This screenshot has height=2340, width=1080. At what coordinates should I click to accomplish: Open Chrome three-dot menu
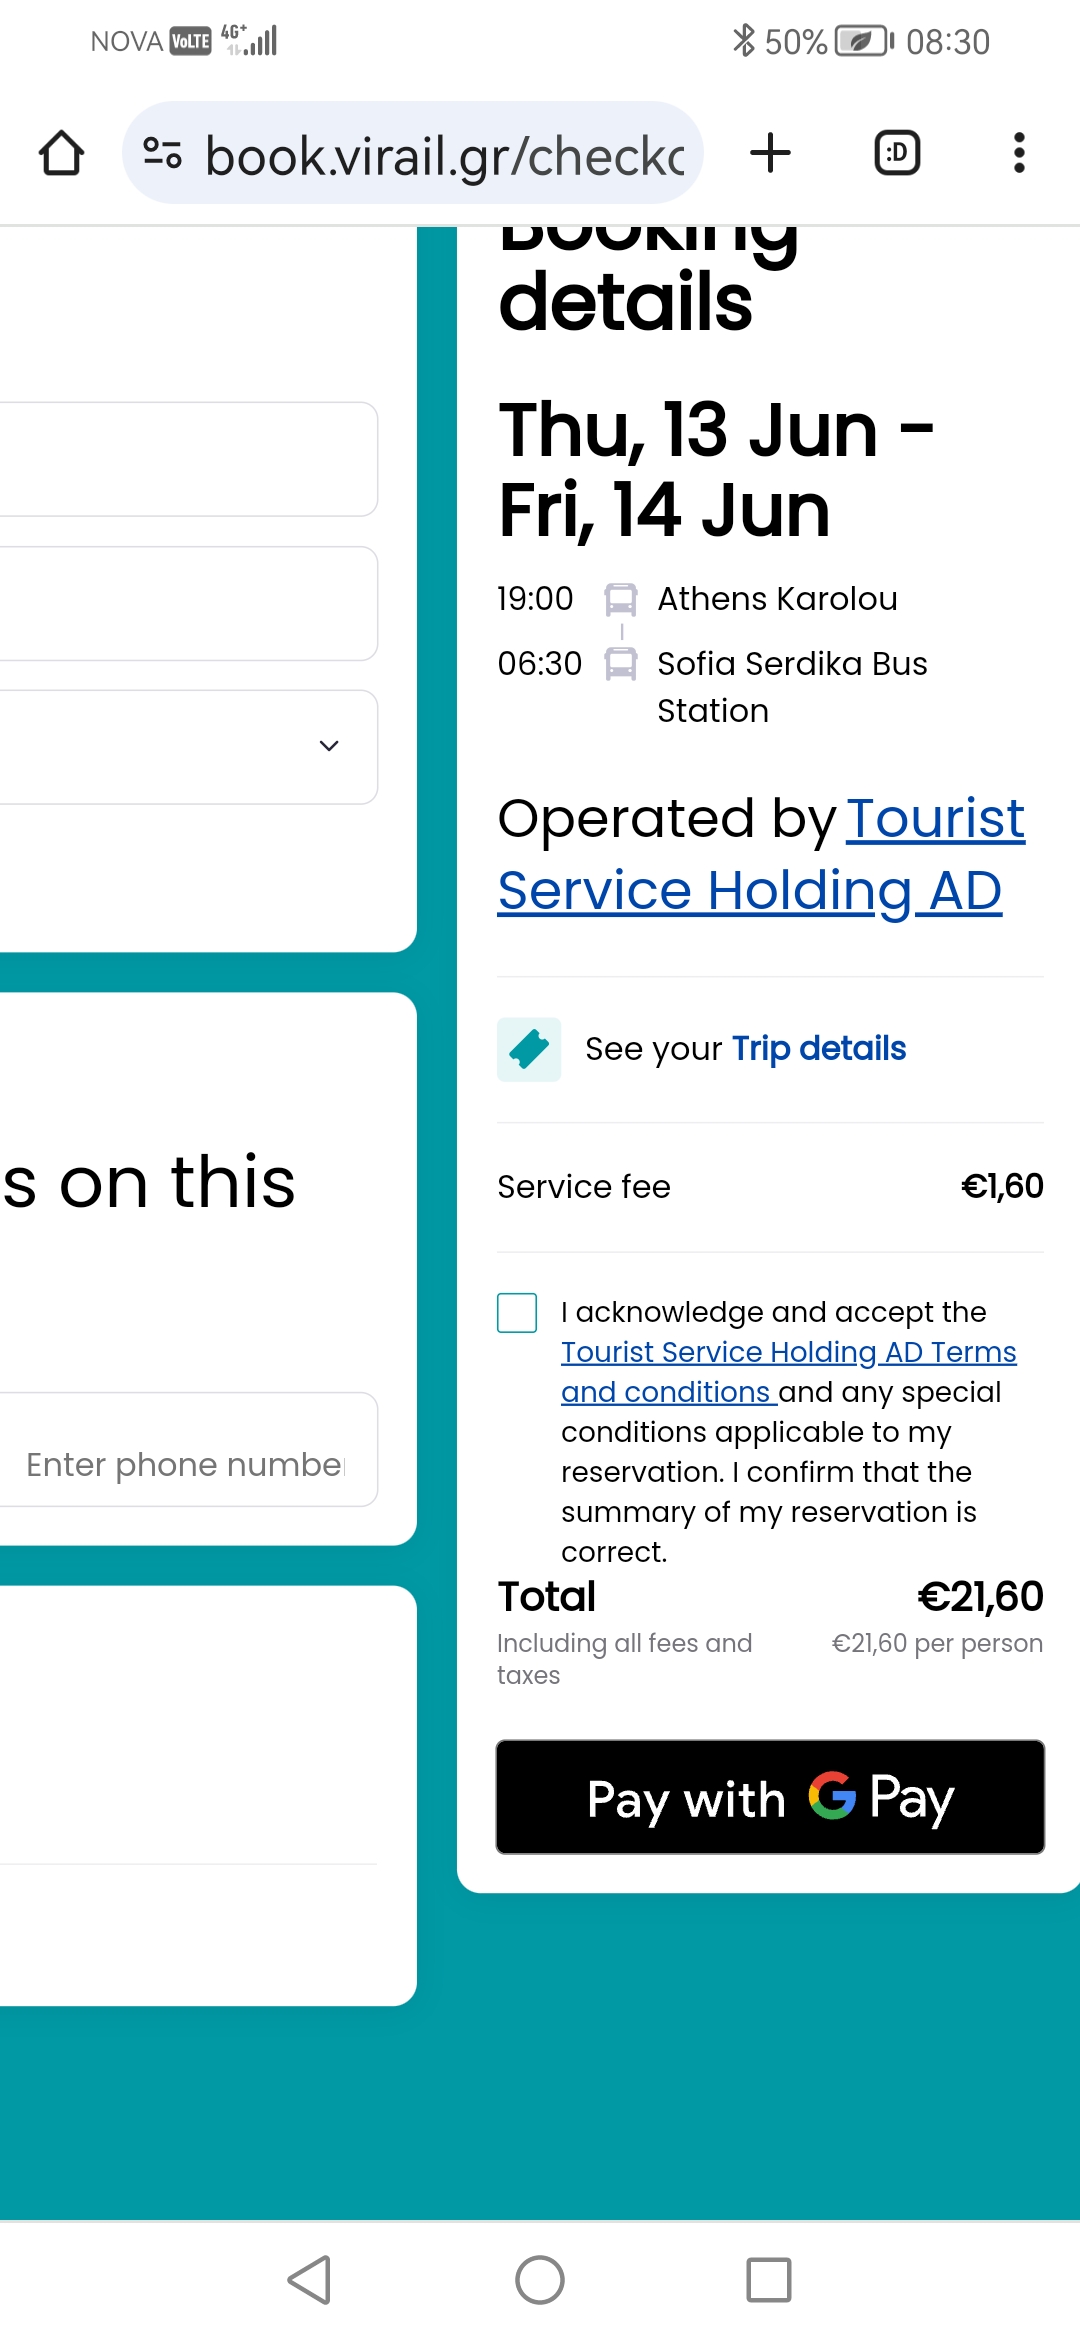(x=1019, y=153)
